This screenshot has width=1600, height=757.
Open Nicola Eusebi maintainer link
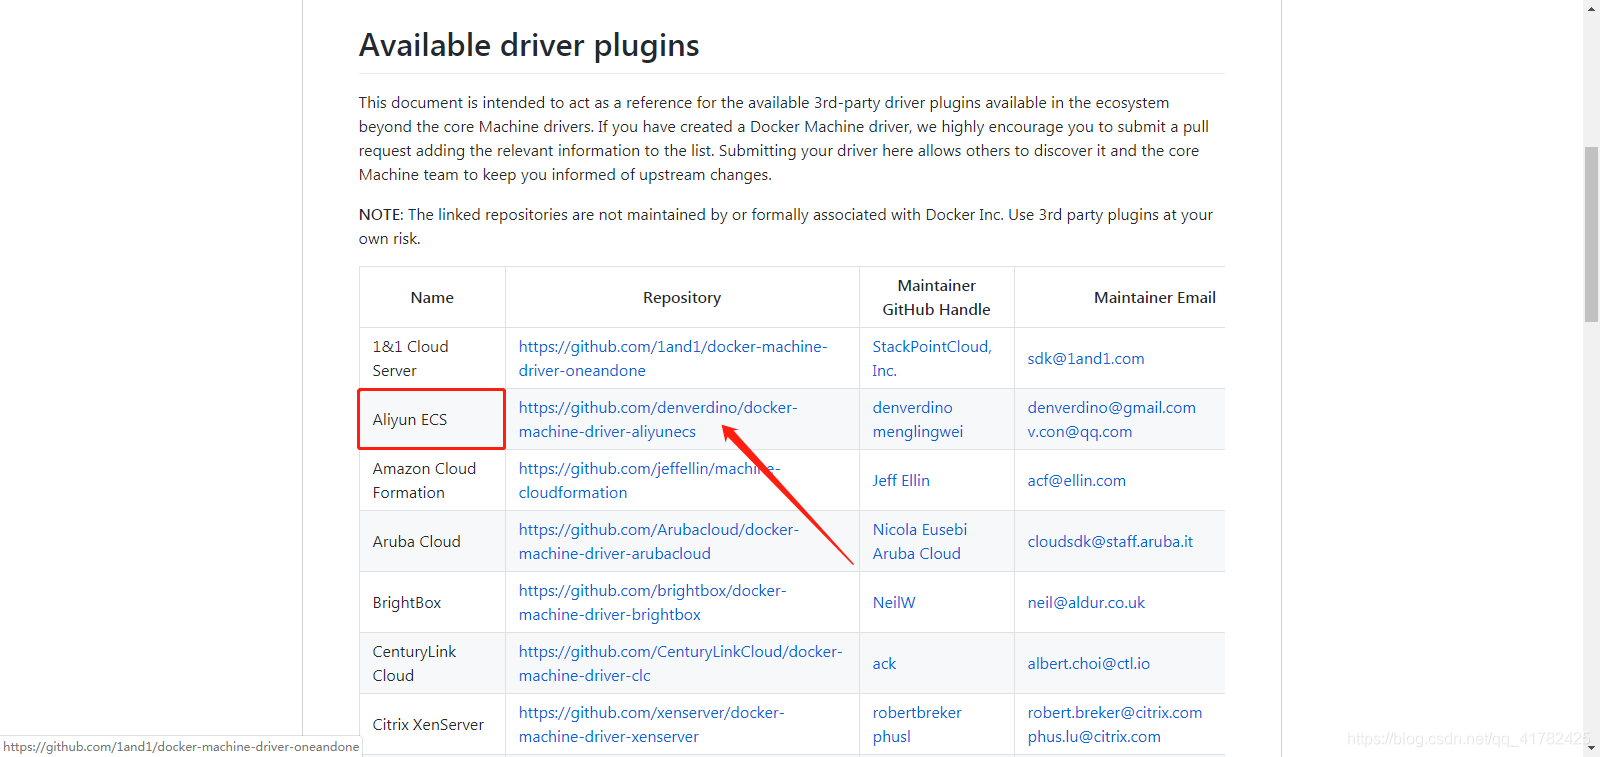(919, 529)
